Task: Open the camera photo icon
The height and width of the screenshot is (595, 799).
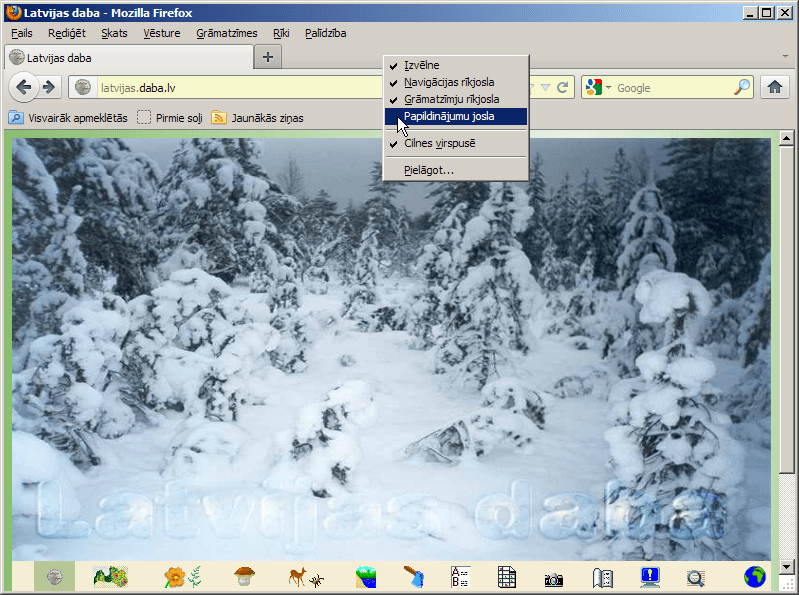Action: [553, 579]
